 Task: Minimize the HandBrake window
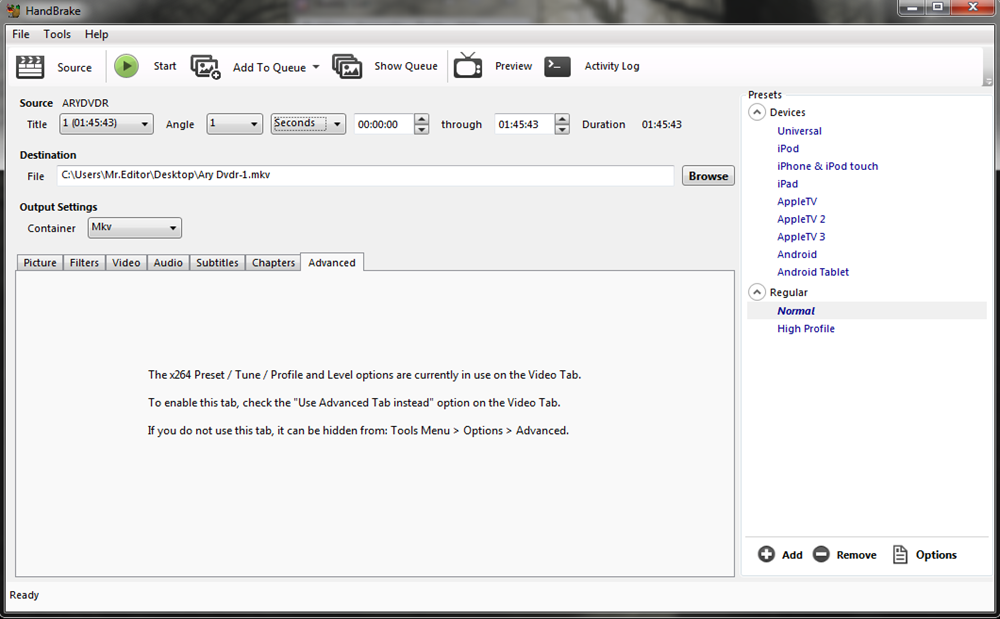[913, 8]
